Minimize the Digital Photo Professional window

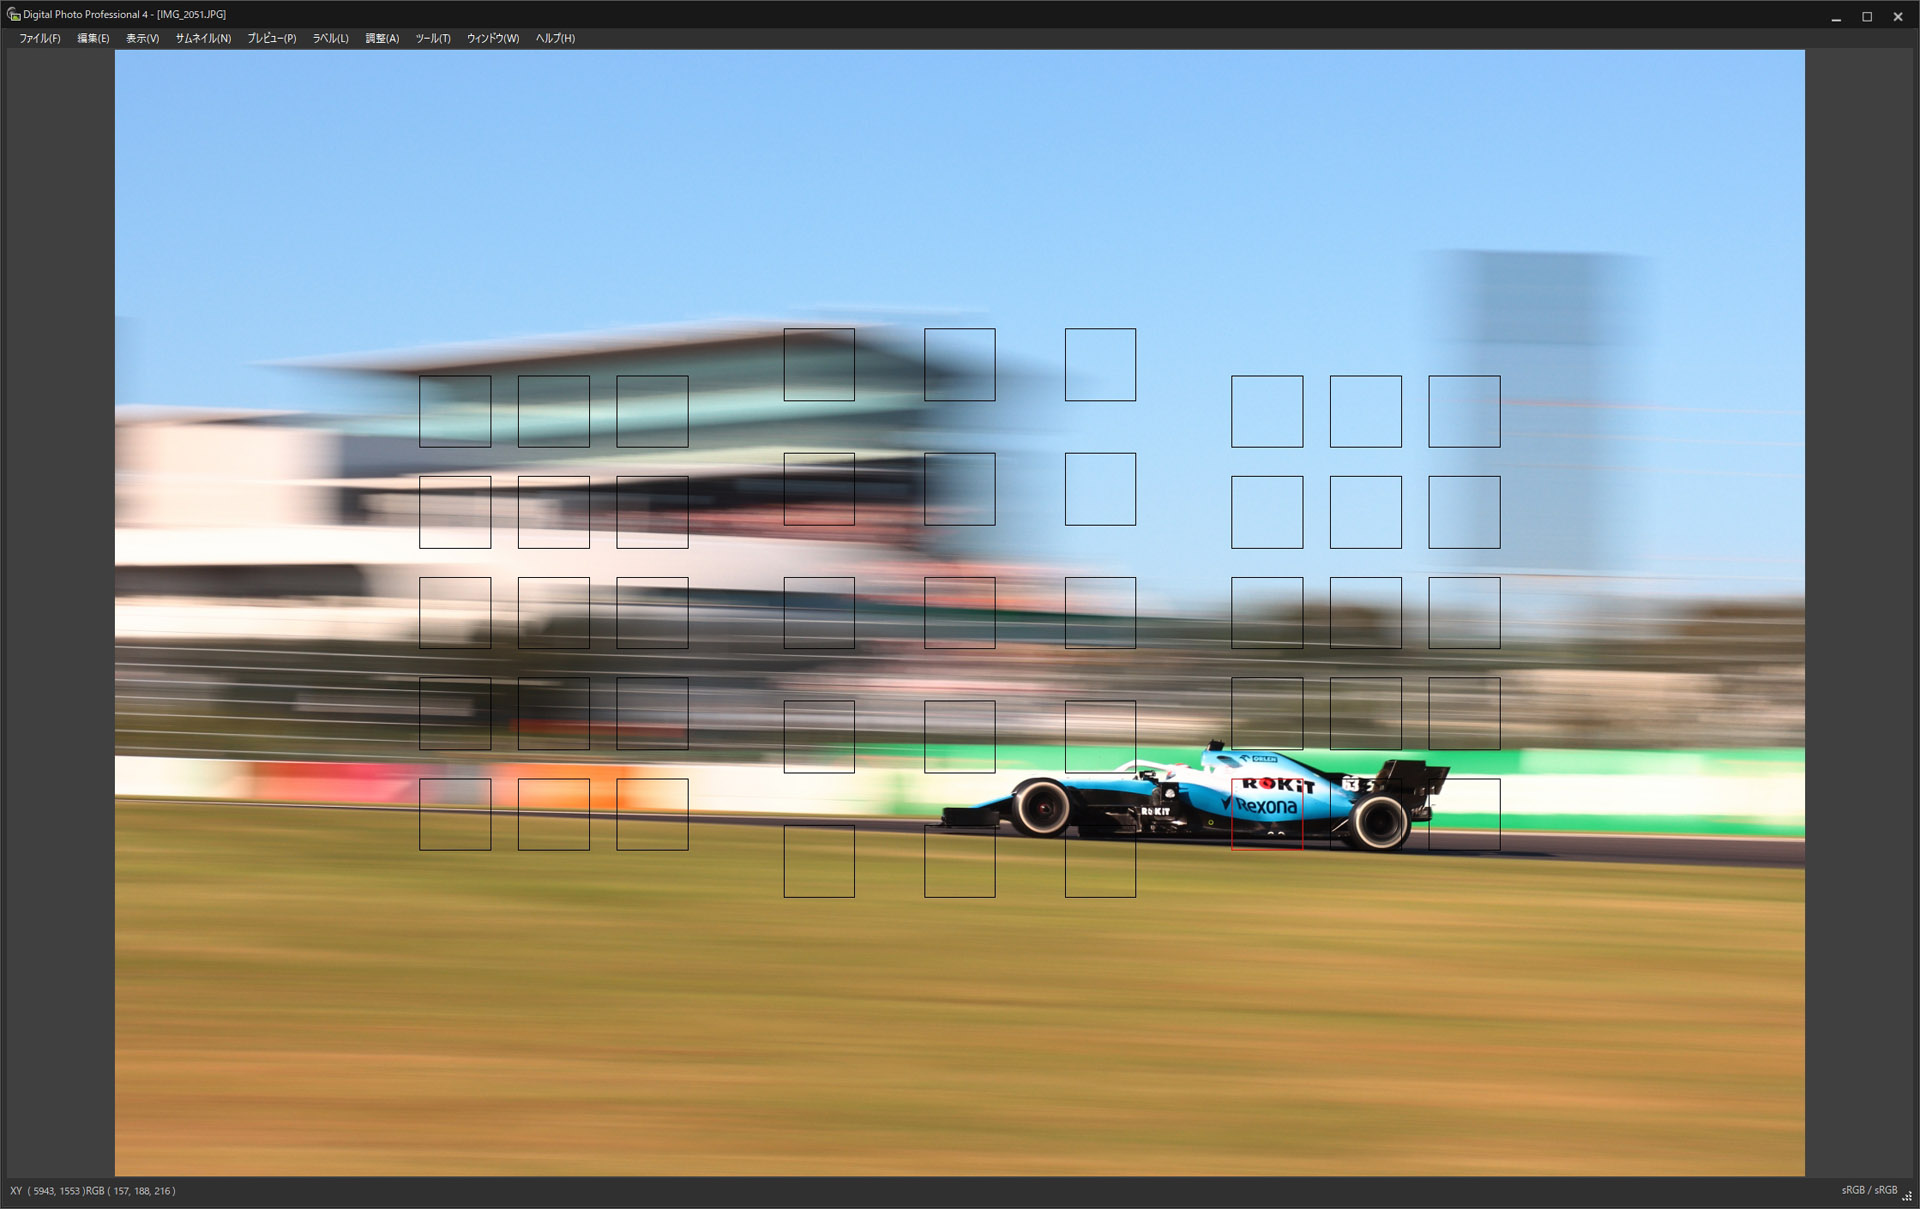coord(1836,16)
